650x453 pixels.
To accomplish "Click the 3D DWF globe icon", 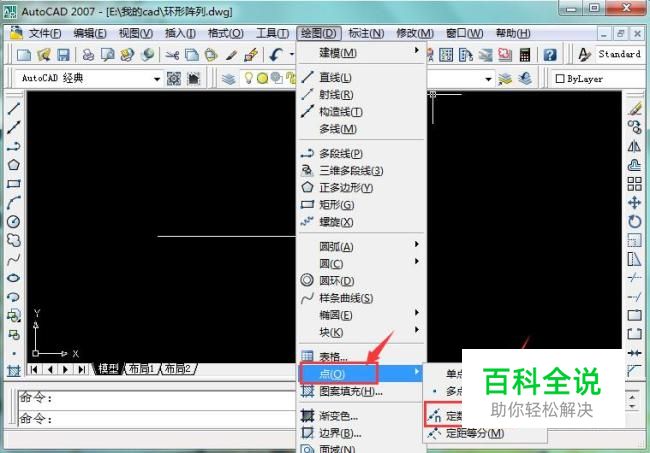I will (147, 55).
